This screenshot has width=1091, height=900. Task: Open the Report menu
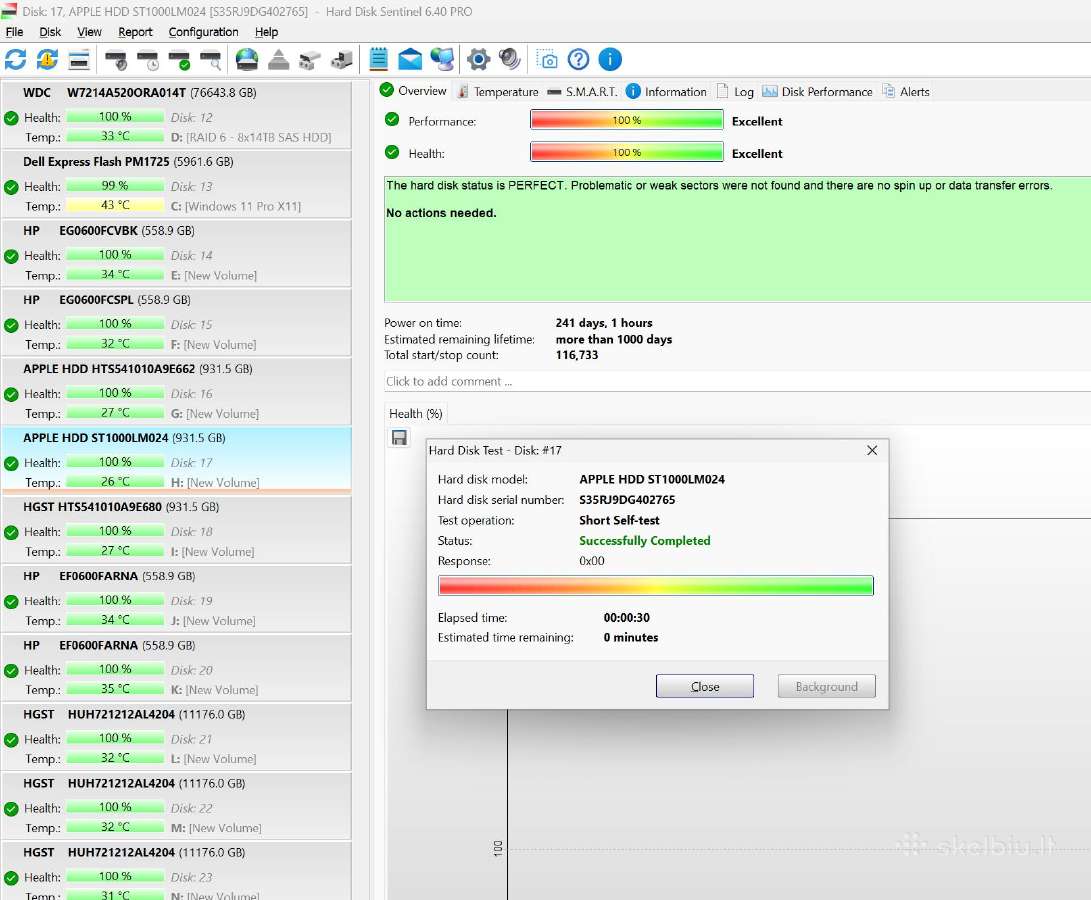(135, 32)
